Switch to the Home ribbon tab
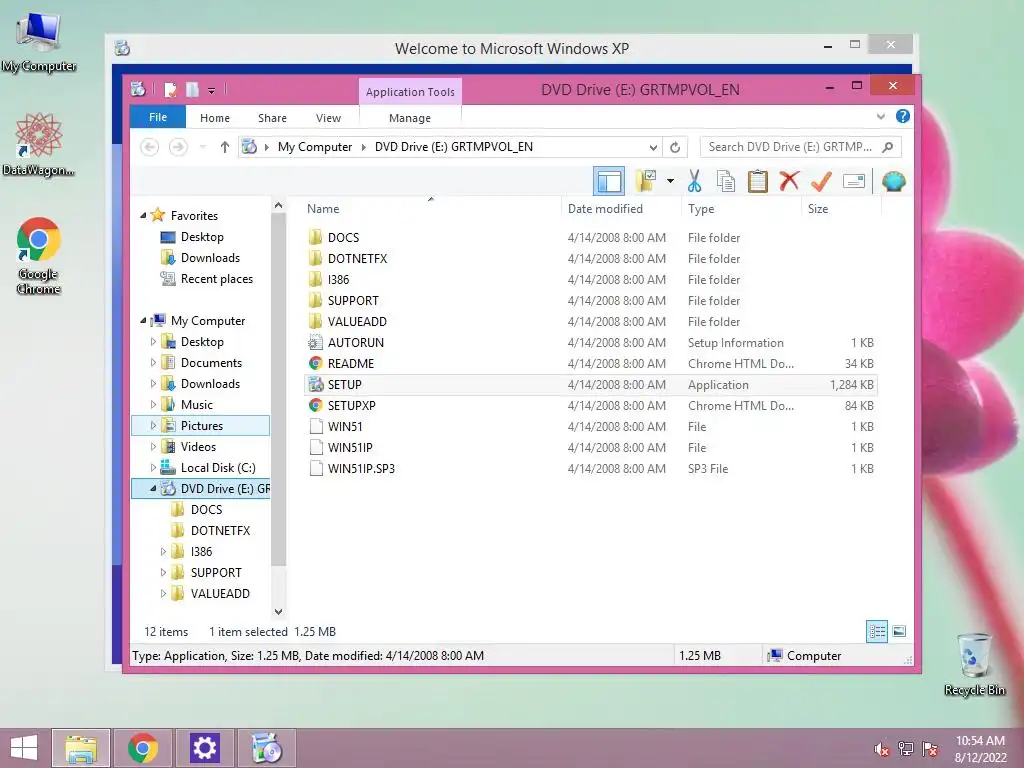Screen dimensions: 1024x768 click(x=215, y=118)
